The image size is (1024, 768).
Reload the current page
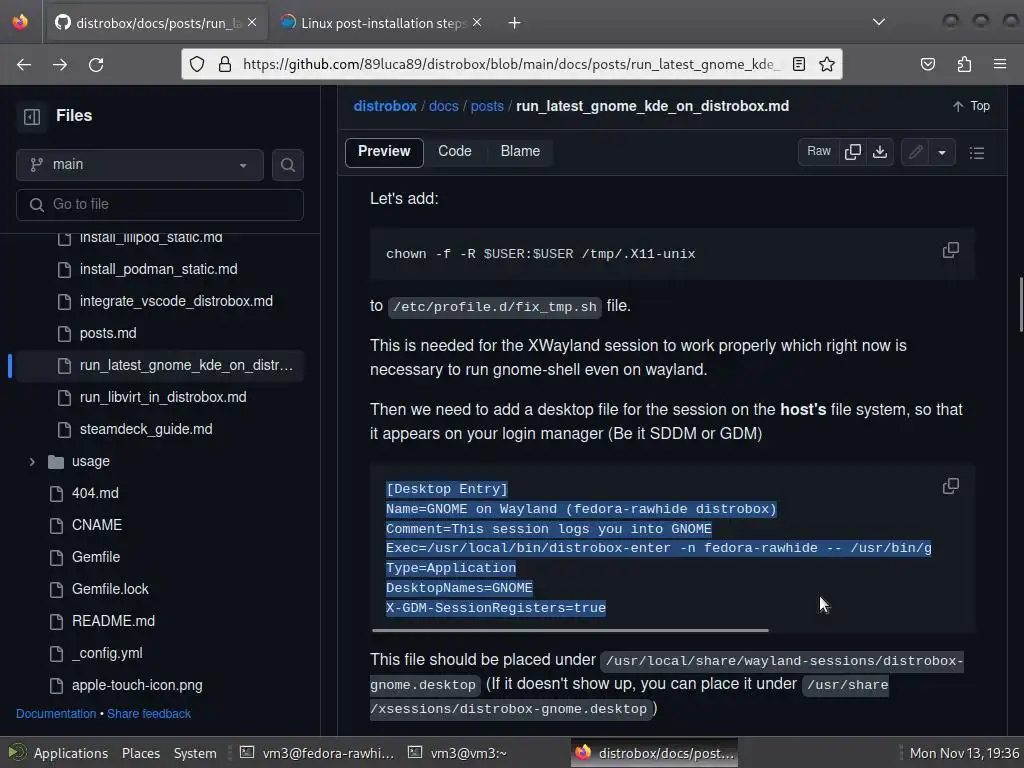[x=96, y=65]
